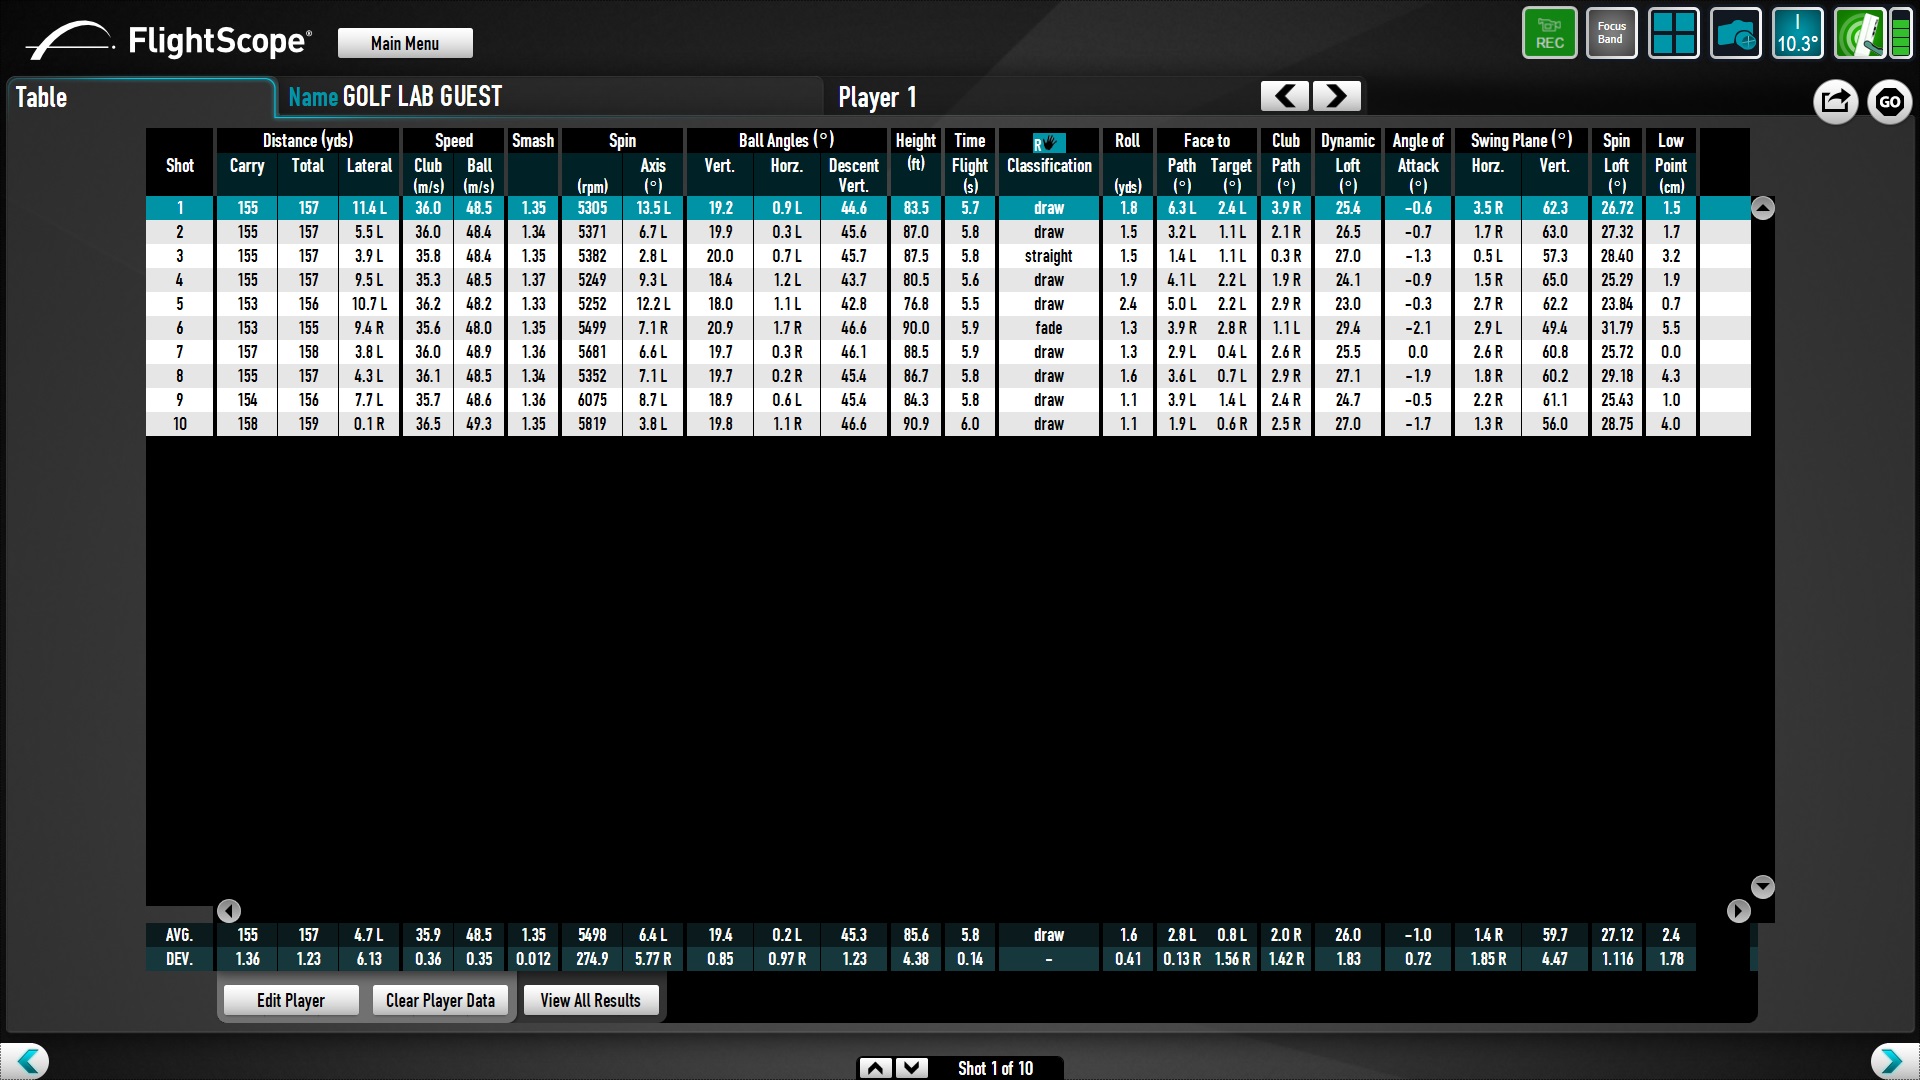The width and height of the screenshot is (1920, 1080).
Task: Open the Focus Band icon
Action: 1611,34
